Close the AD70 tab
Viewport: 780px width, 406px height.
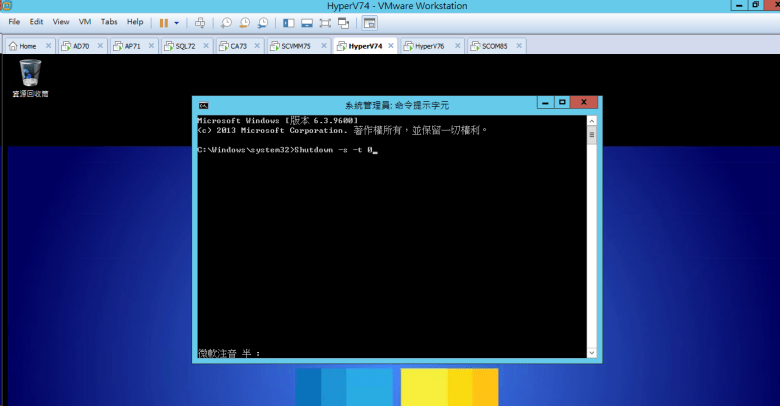(x=102, y=46)
